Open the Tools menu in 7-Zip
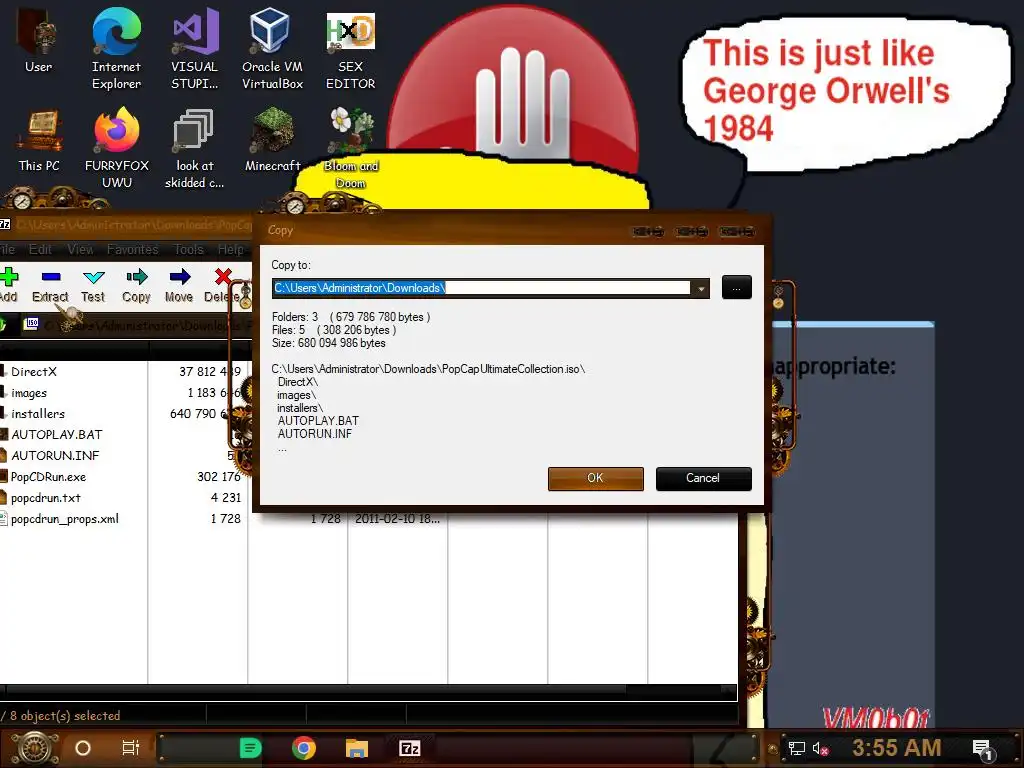 coord(189,249)
